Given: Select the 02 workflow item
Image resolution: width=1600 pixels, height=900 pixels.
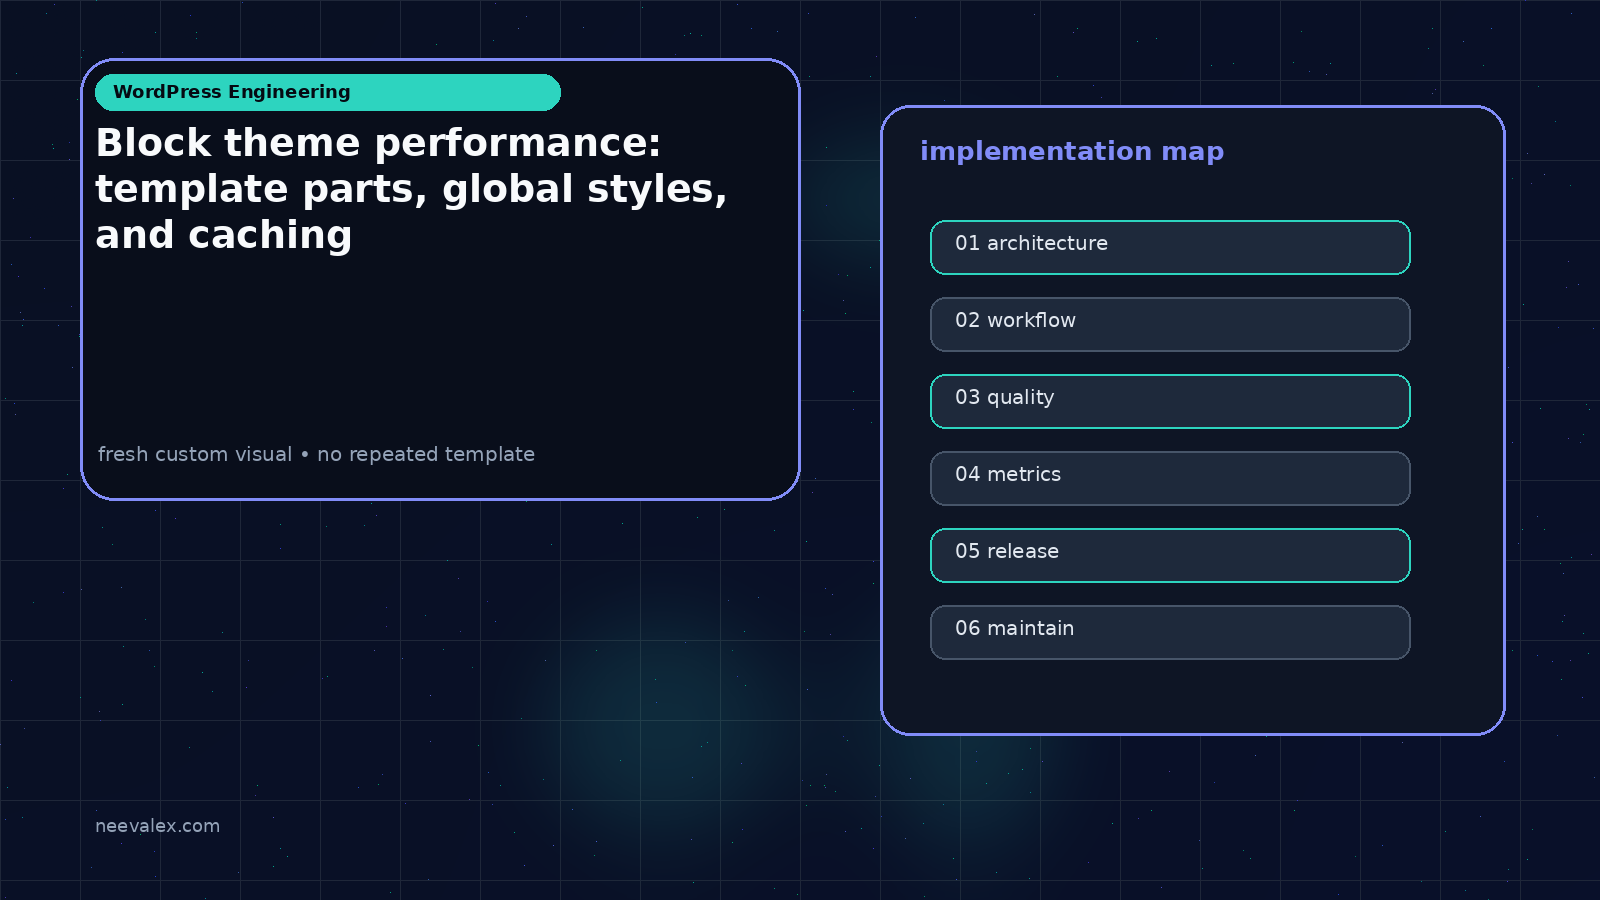Looking at the screenshot, I should click(1170, 324).
